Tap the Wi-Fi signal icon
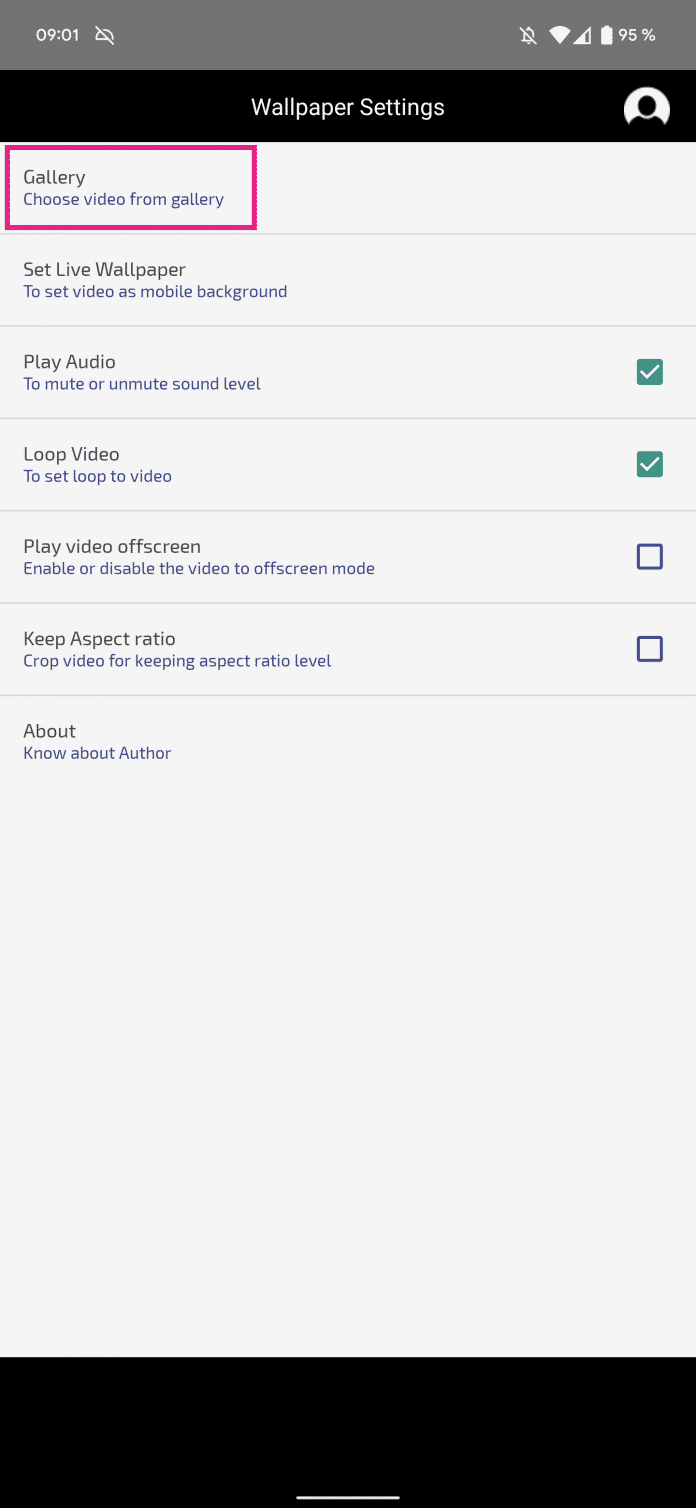Viewport: 696px width, 1508px height. (559, 36)
